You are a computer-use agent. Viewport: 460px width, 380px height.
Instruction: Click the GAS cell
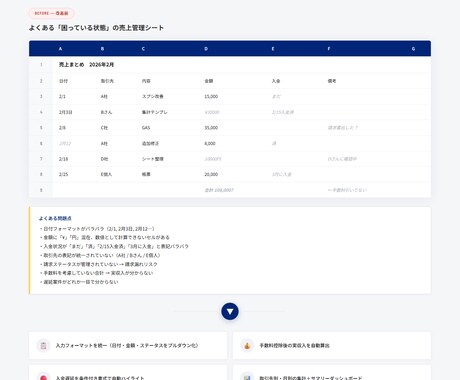tap(146, 128)
